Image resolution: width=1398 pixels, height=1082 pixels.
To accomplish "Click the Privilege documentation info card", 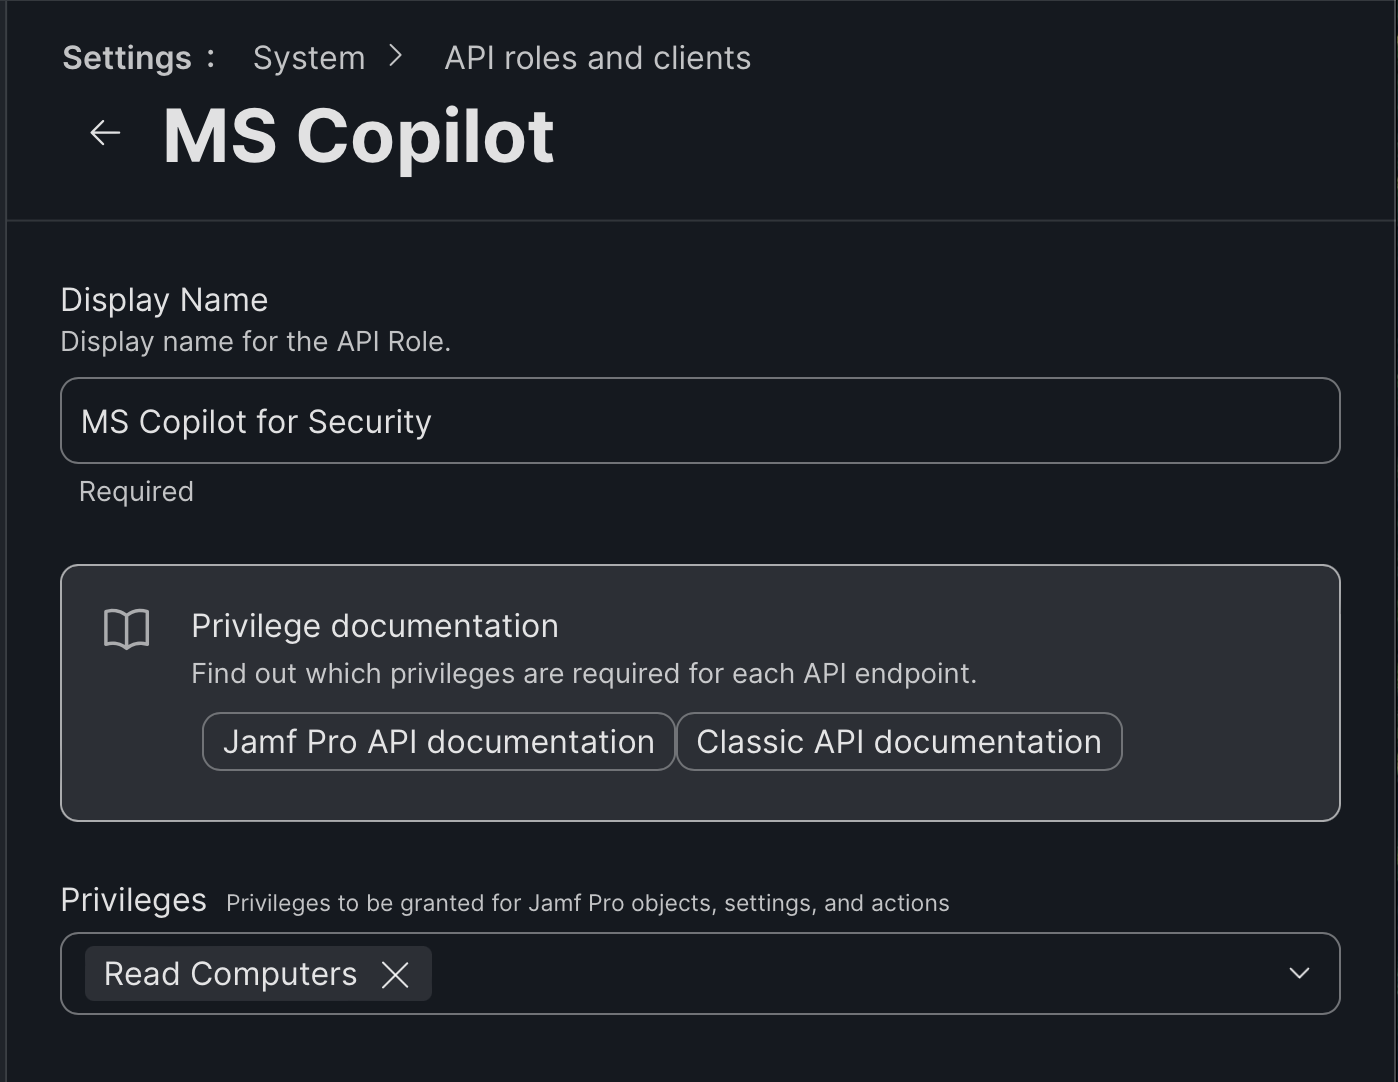I will tap(700, 692).
